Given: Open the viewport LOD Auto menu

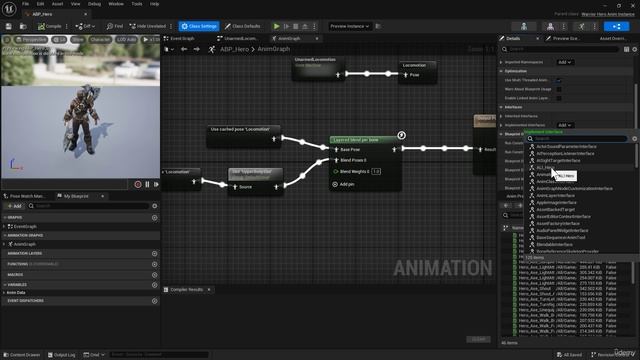Looking at the screenshot, I should pos(127,40).
